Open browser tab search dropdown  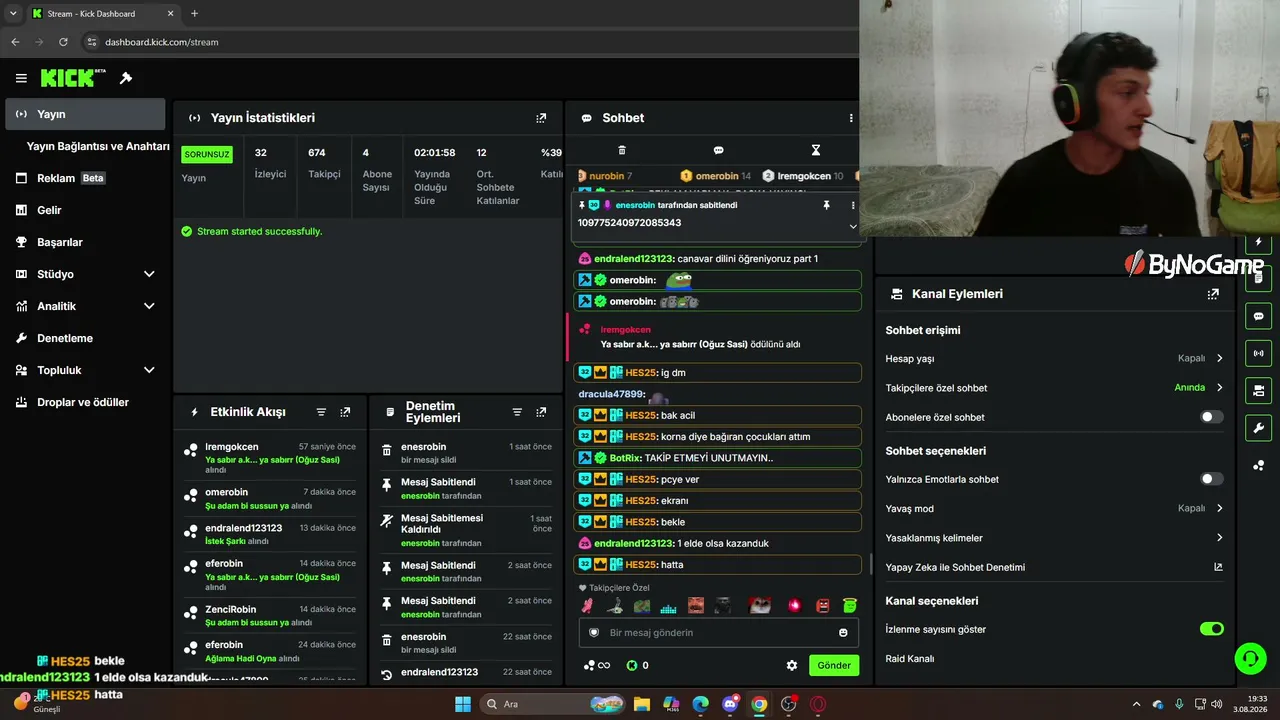pyautogui.click(x=13, y=14)
